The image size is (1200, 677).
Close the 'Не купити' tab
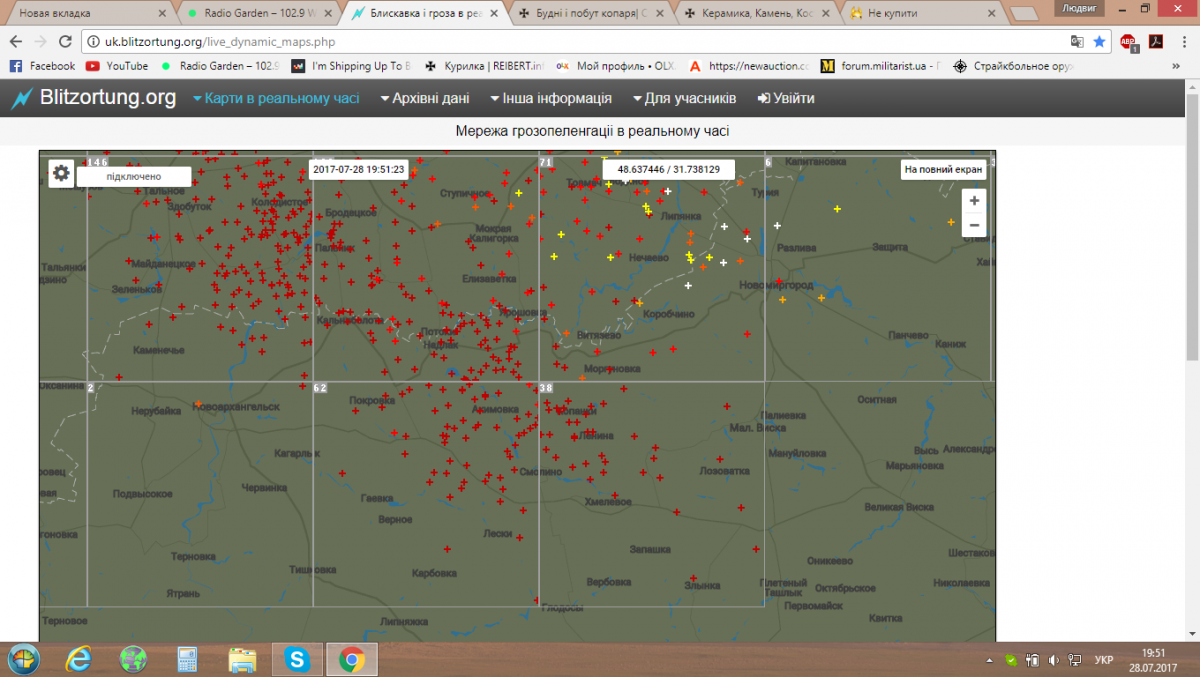tap(990, 14)
